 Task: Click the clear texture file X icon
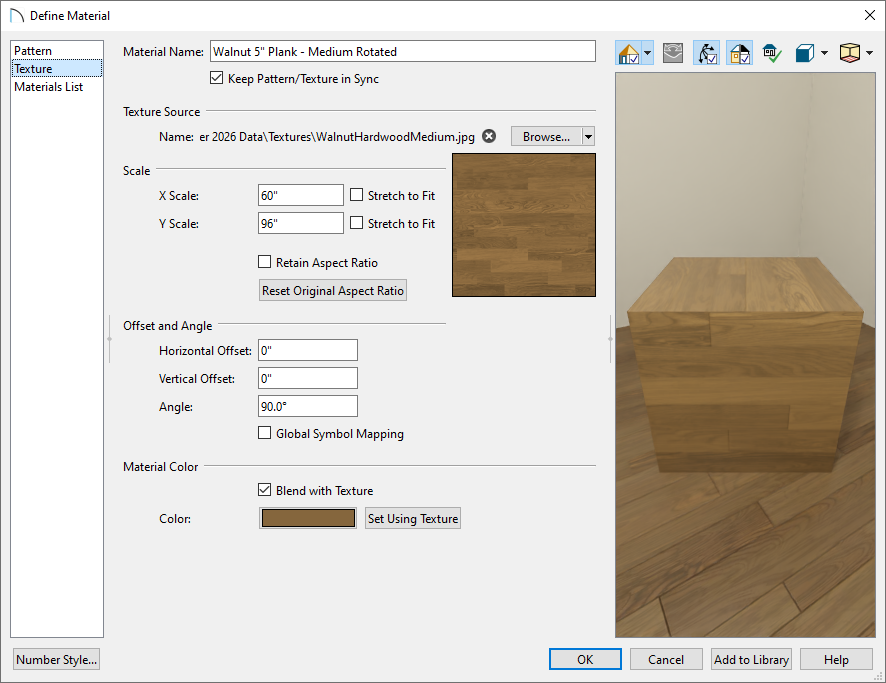[488, 136]
